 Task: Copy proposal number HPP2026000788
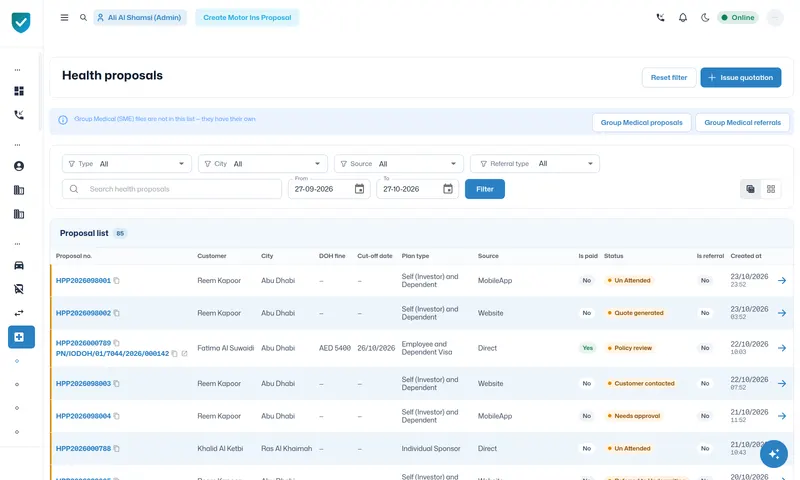click(x=116, y=449)
